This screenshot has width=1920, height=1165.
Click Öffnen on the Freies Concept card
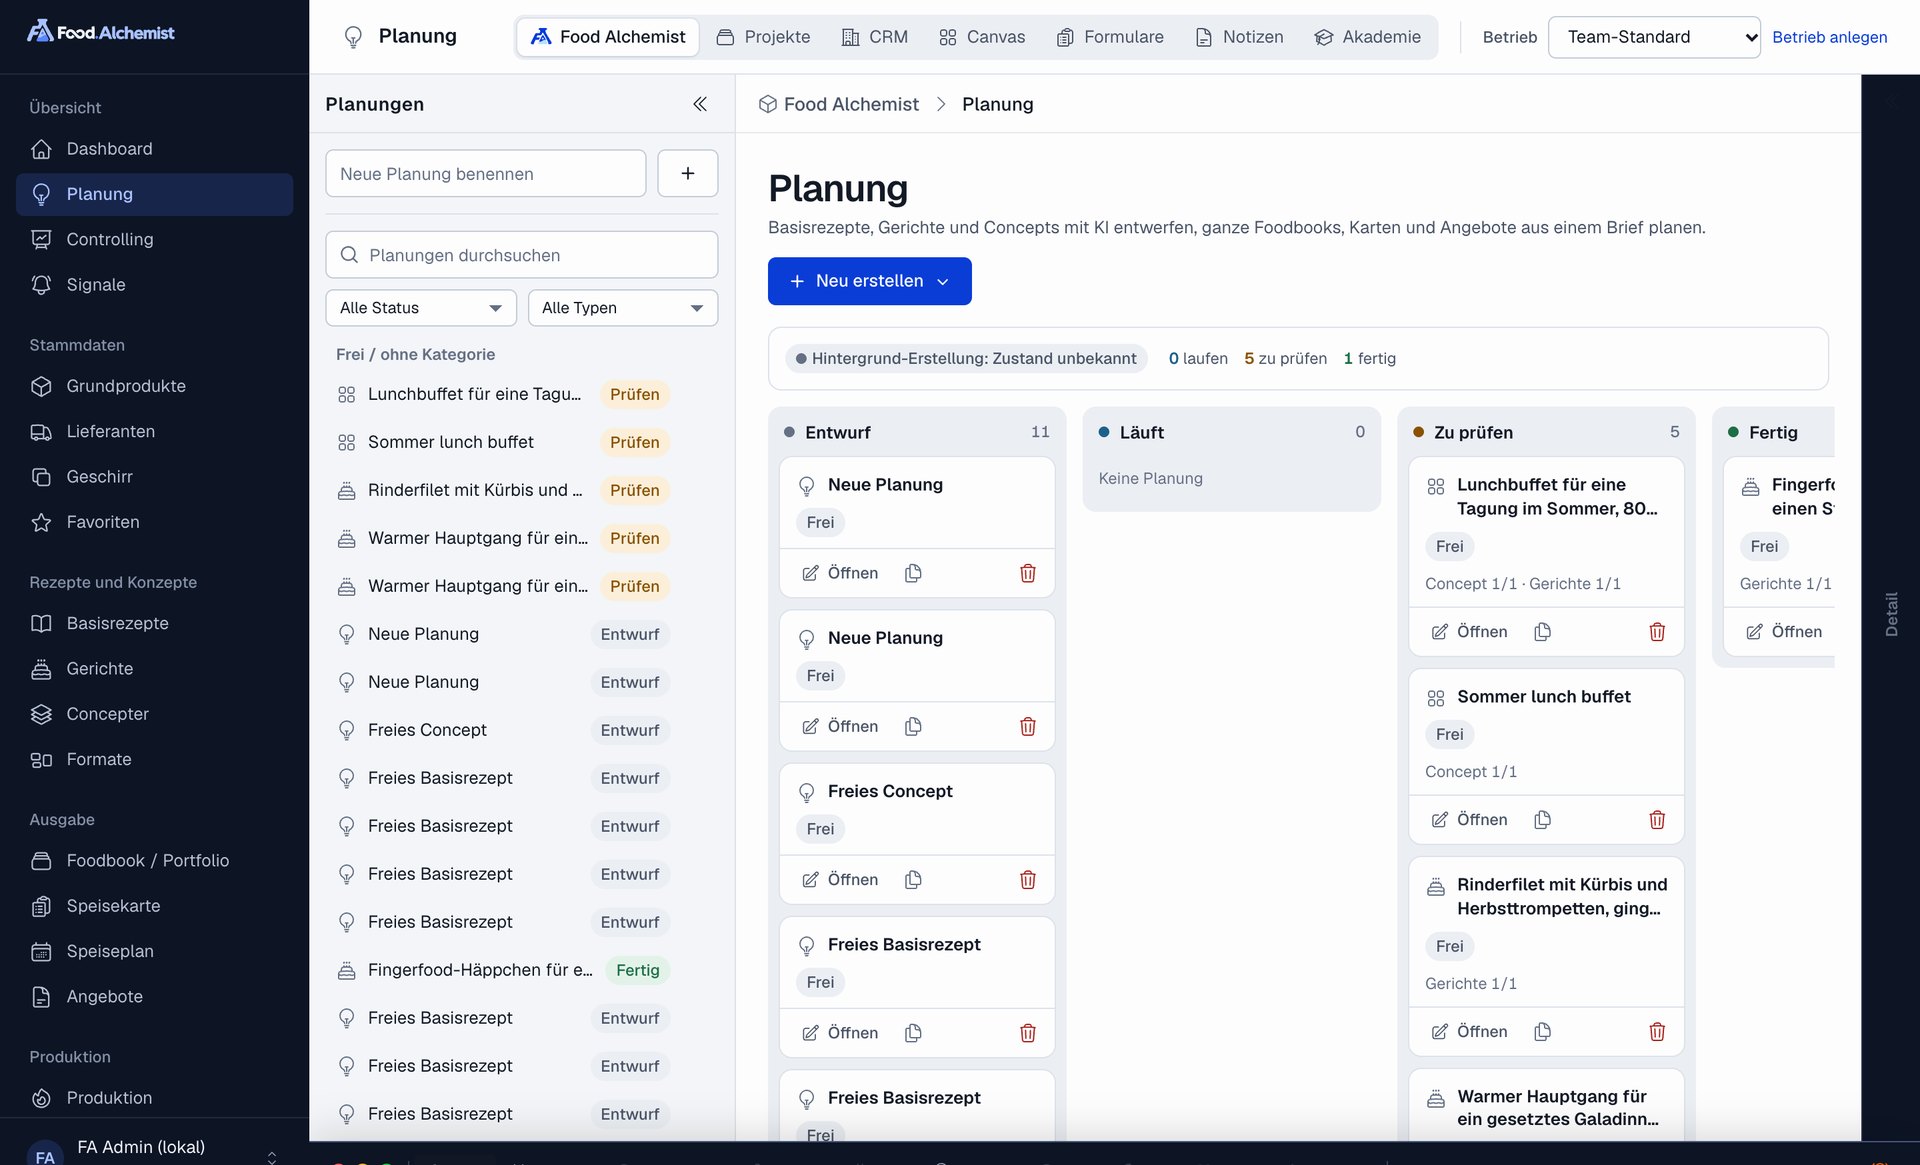(x=840, y=880)
